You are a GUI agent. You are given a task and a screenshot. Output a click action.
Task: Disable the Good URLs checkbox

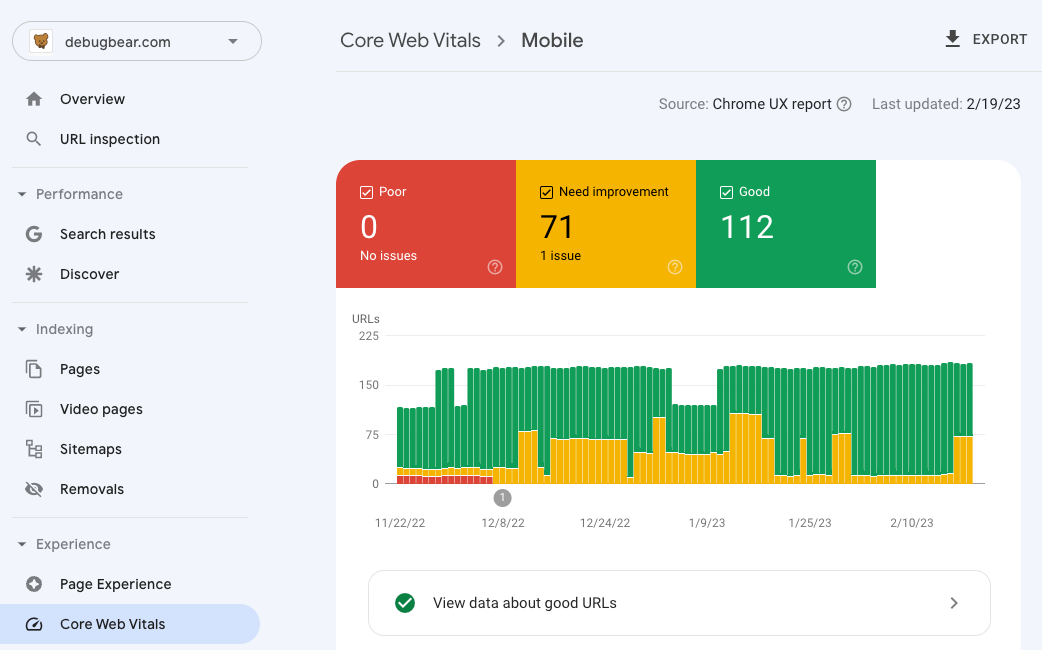coord(727,191)
